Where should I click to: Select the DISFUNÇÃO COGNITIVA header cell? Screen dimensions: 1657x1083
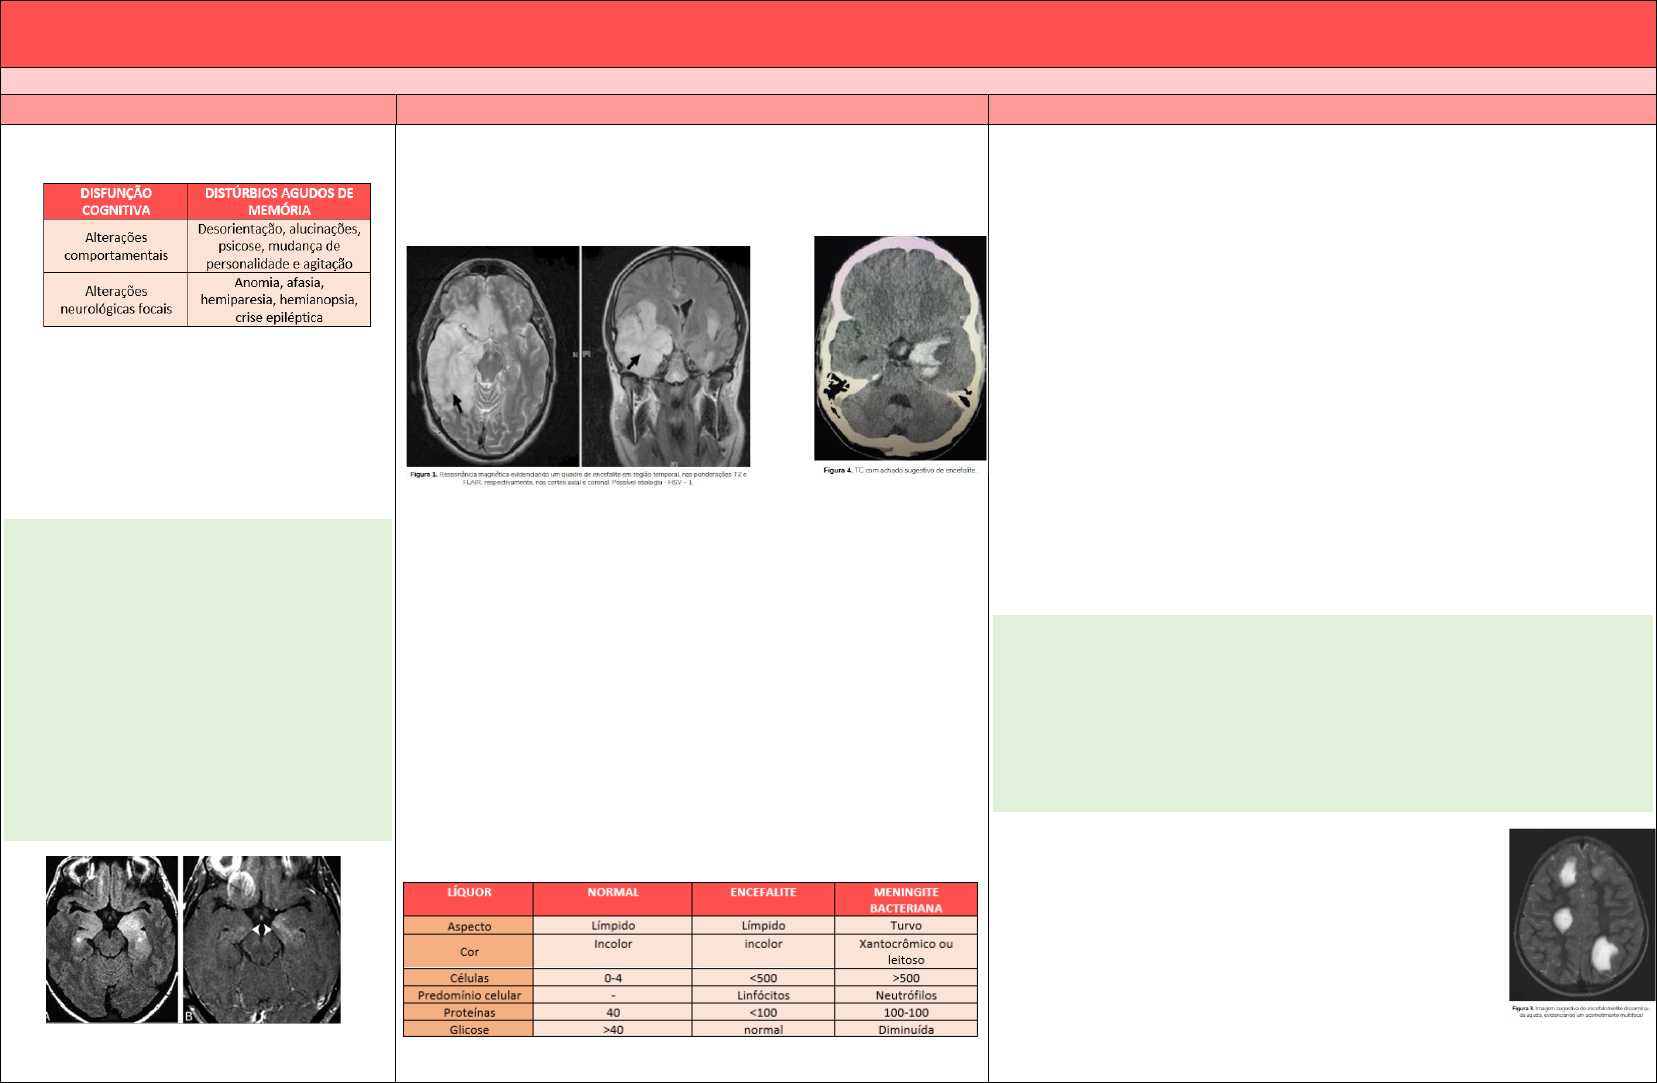(x=116, y=202)
